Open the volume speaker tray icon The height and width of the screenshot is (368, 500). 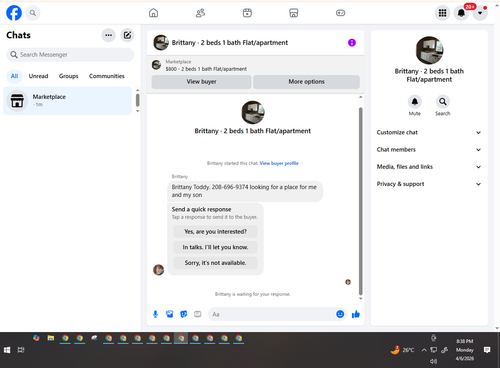click(434, 361)
